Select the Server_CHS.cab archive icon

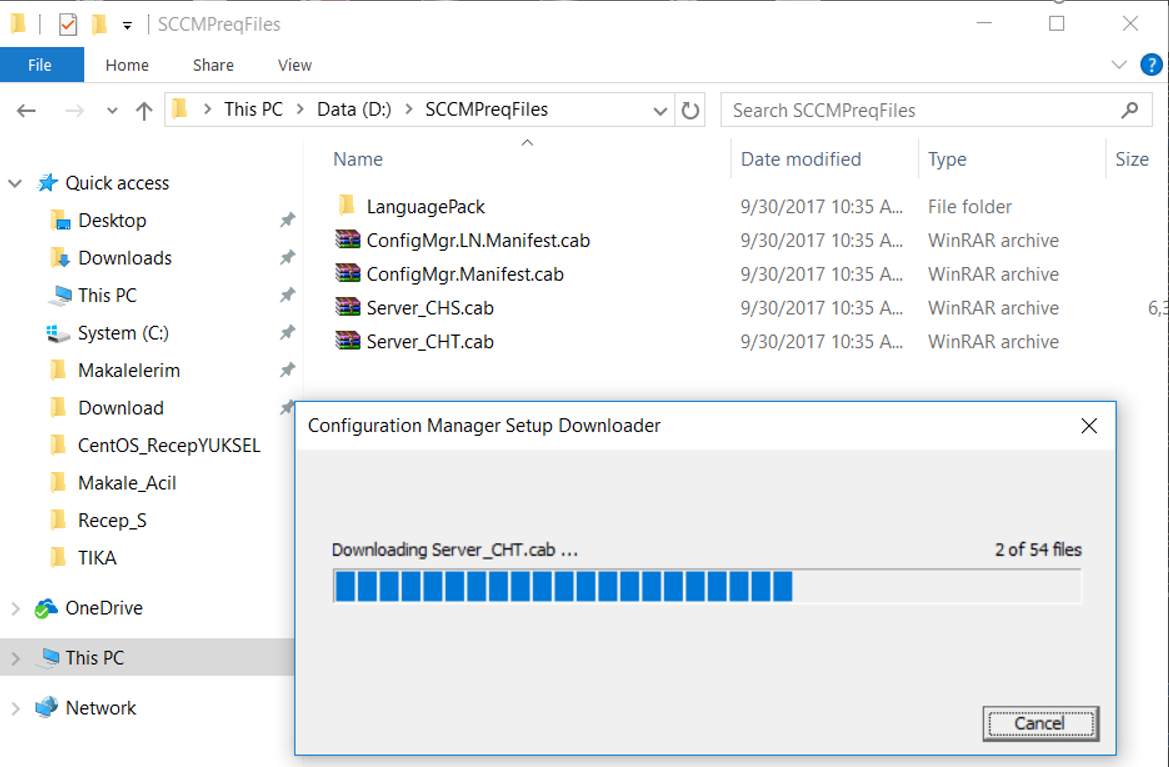[x=347, y=307]
